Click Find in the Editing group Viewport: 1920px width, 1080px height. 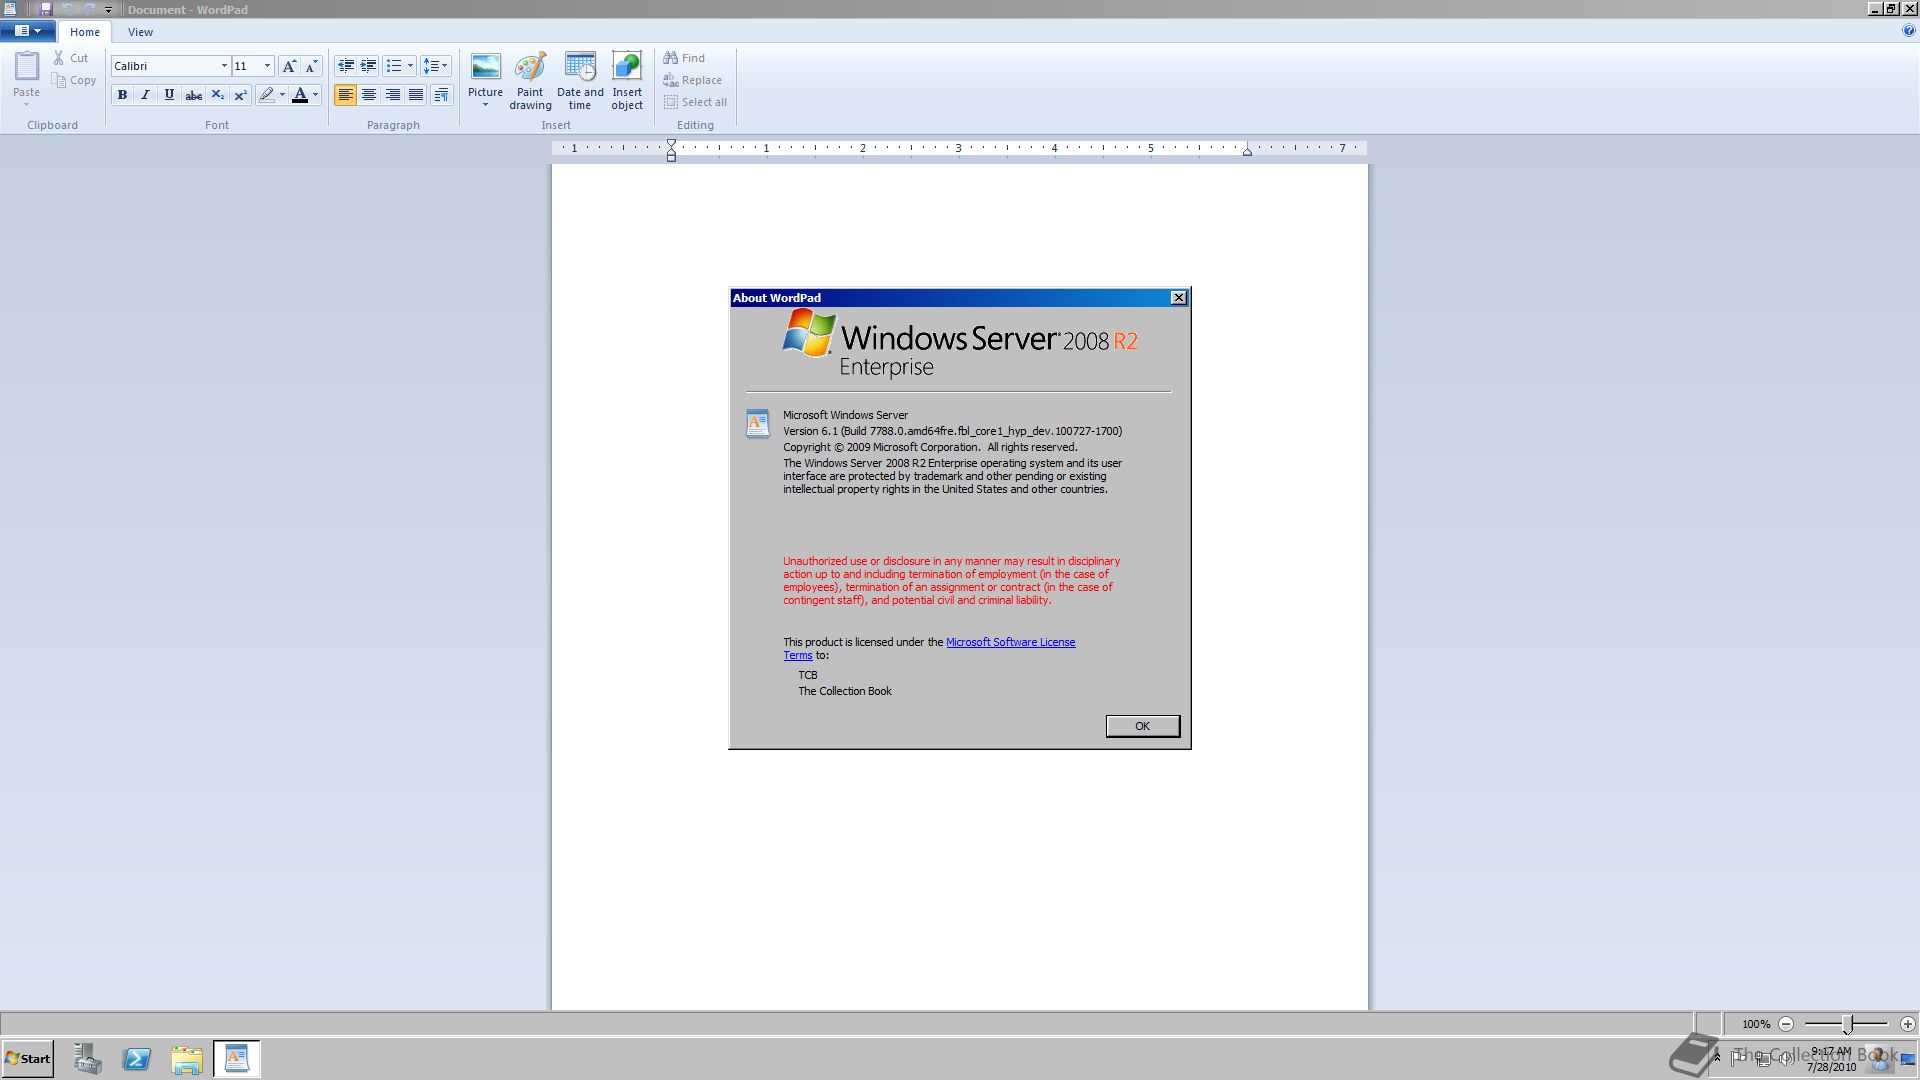(685, 58)
